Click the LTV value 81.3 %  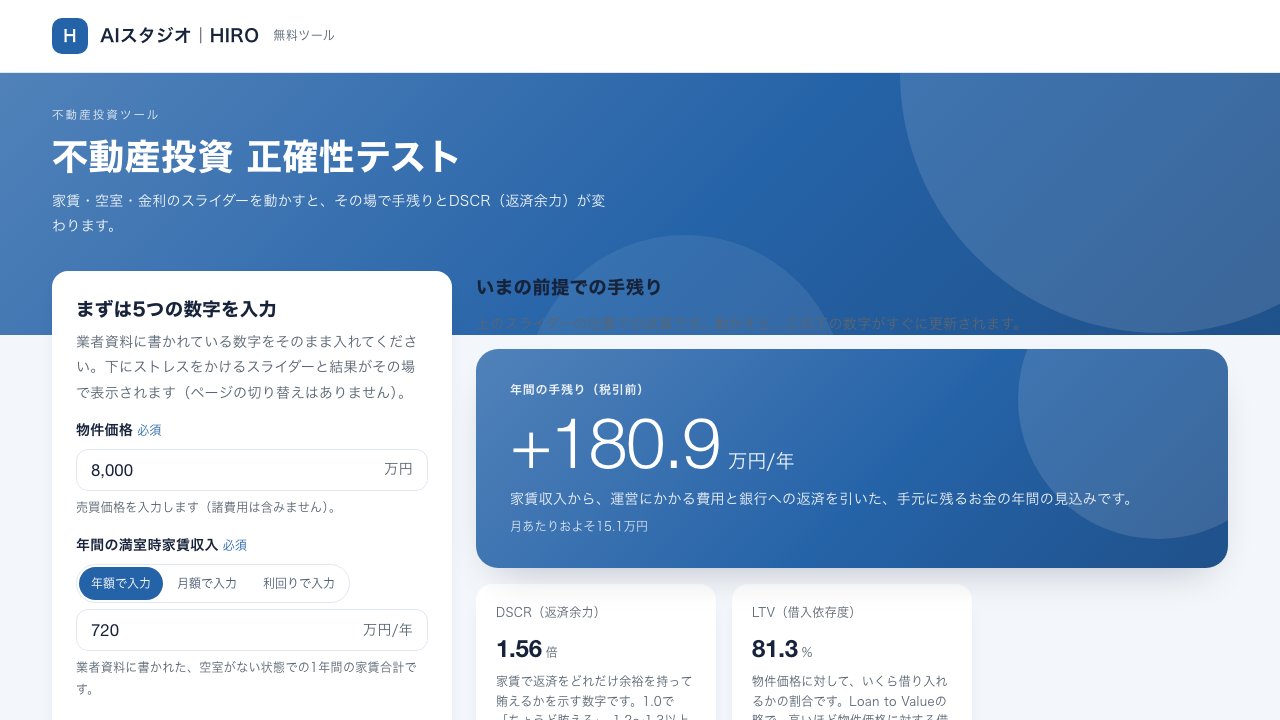point(782,649)
